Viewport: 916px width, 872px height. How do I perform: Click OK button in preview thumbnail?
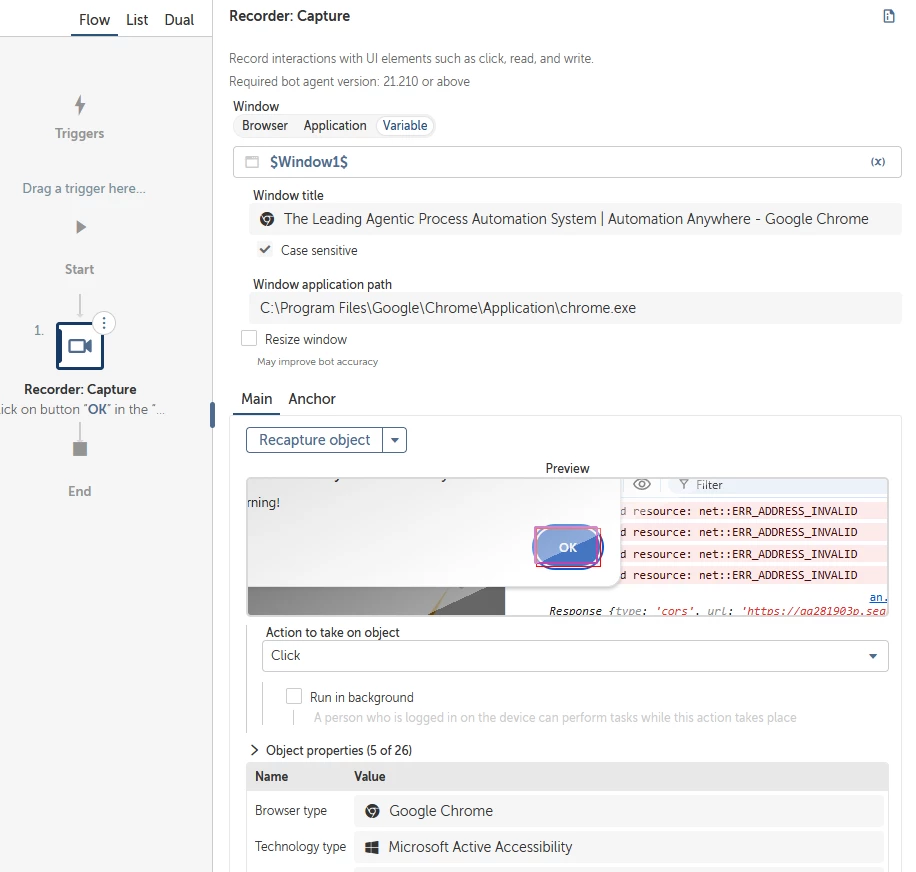click(568, 547)
